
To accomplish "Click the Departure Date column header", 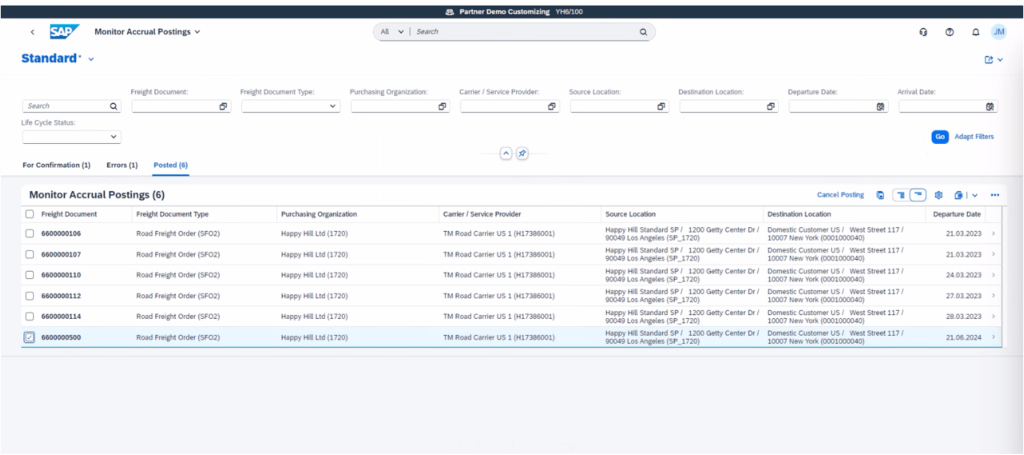I will pyautogui.click(x=957, y=214).
